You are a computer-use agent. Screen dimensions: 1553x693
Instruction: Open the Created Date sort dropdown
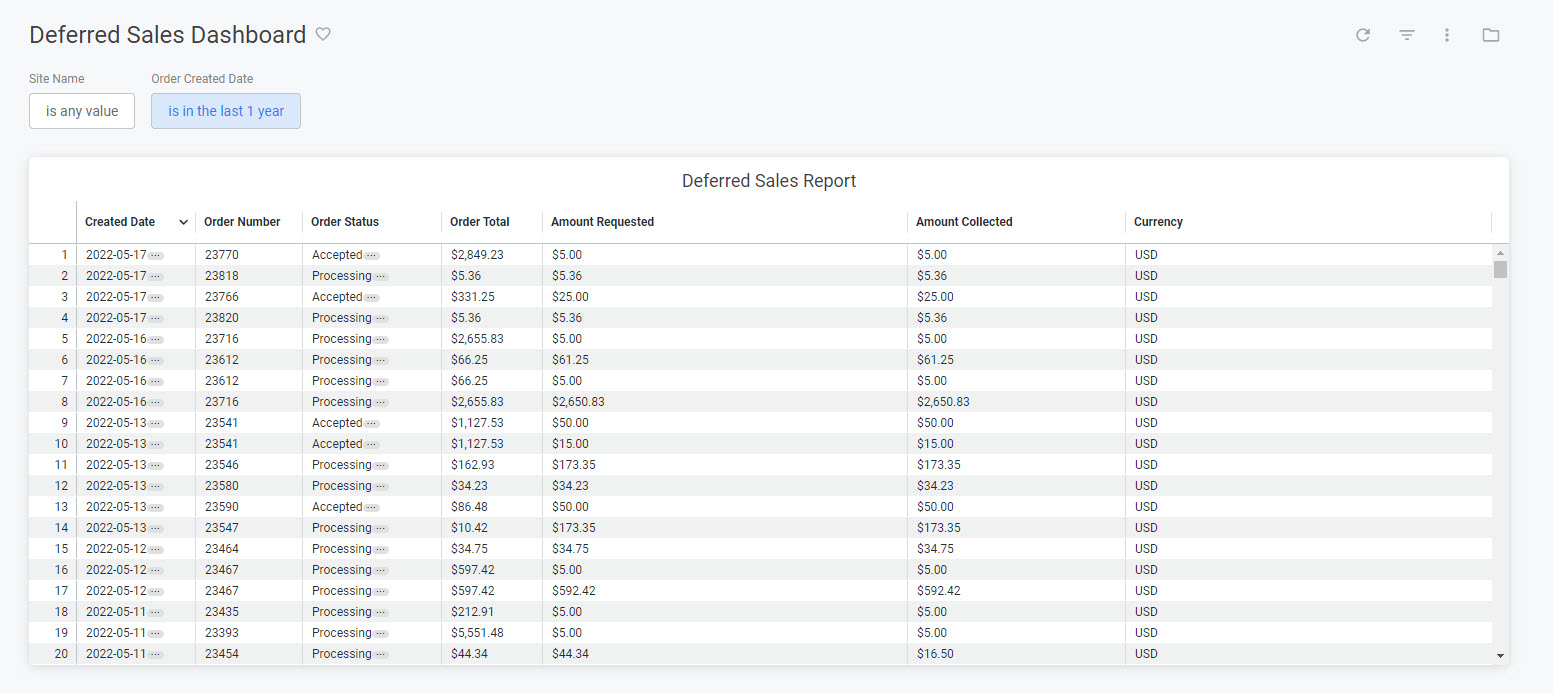pos(183,221)
